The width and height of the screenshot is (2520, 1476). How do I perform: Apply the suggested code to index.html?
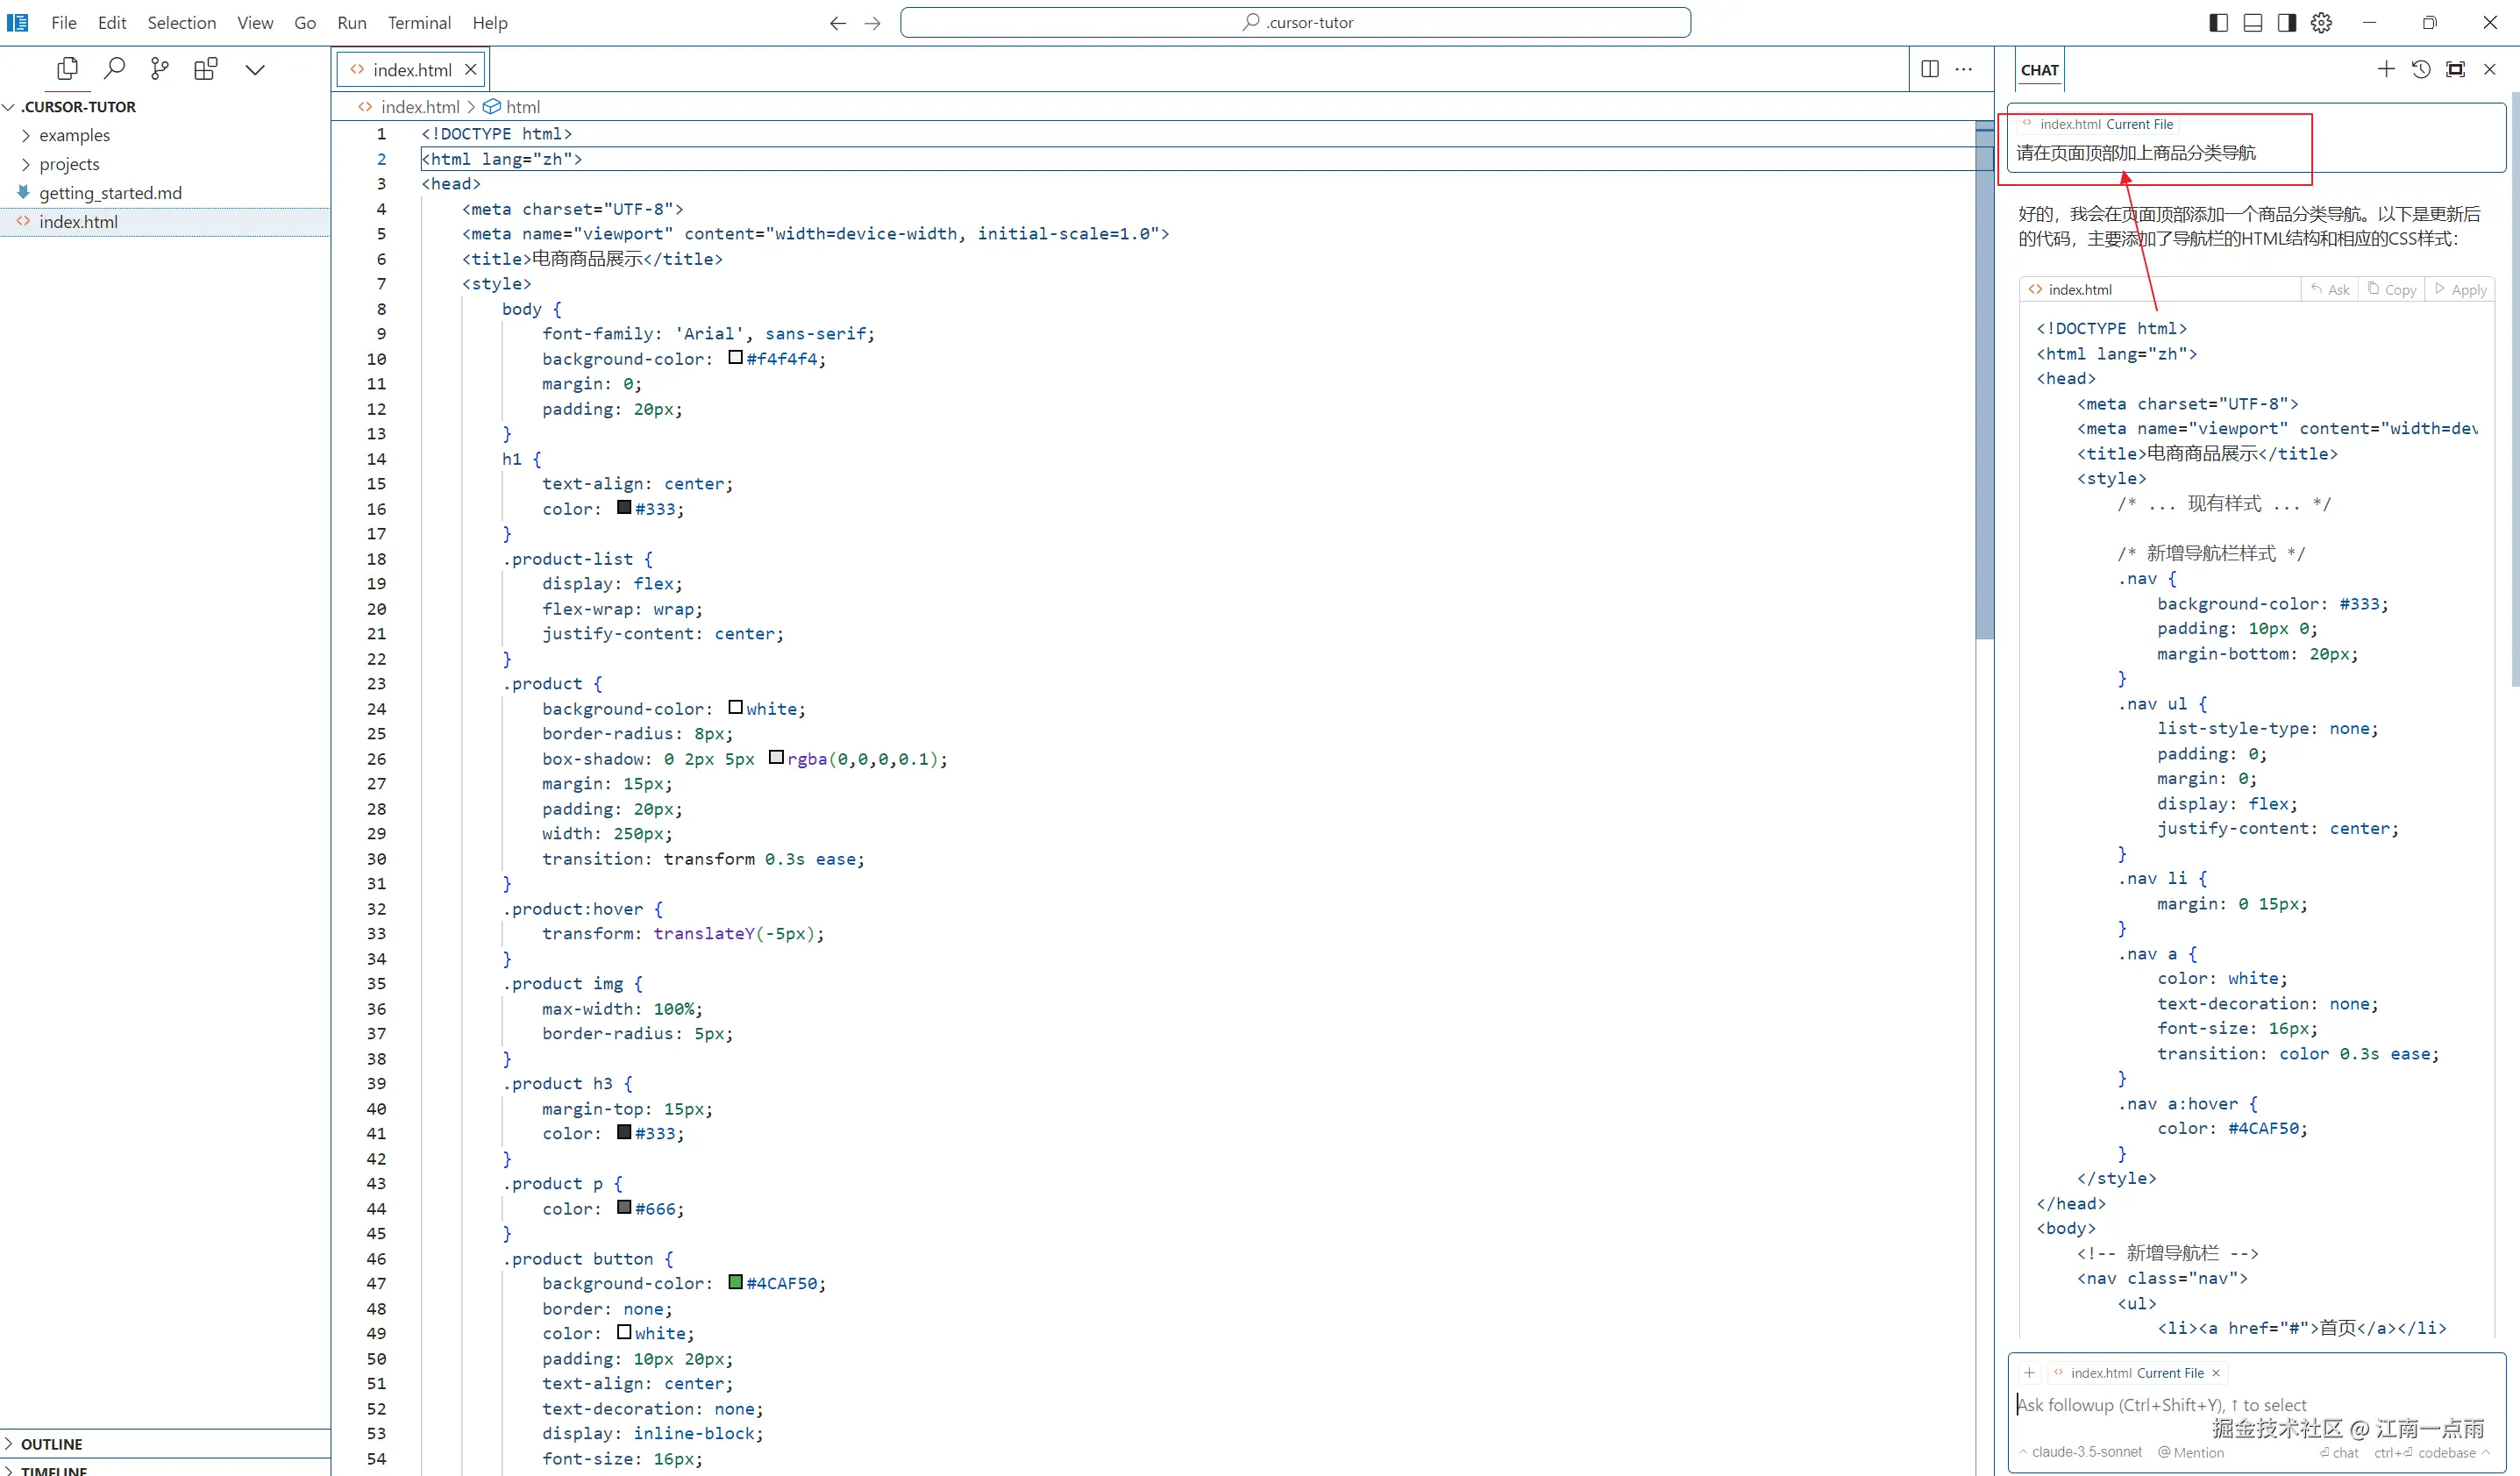point(2461,289)
